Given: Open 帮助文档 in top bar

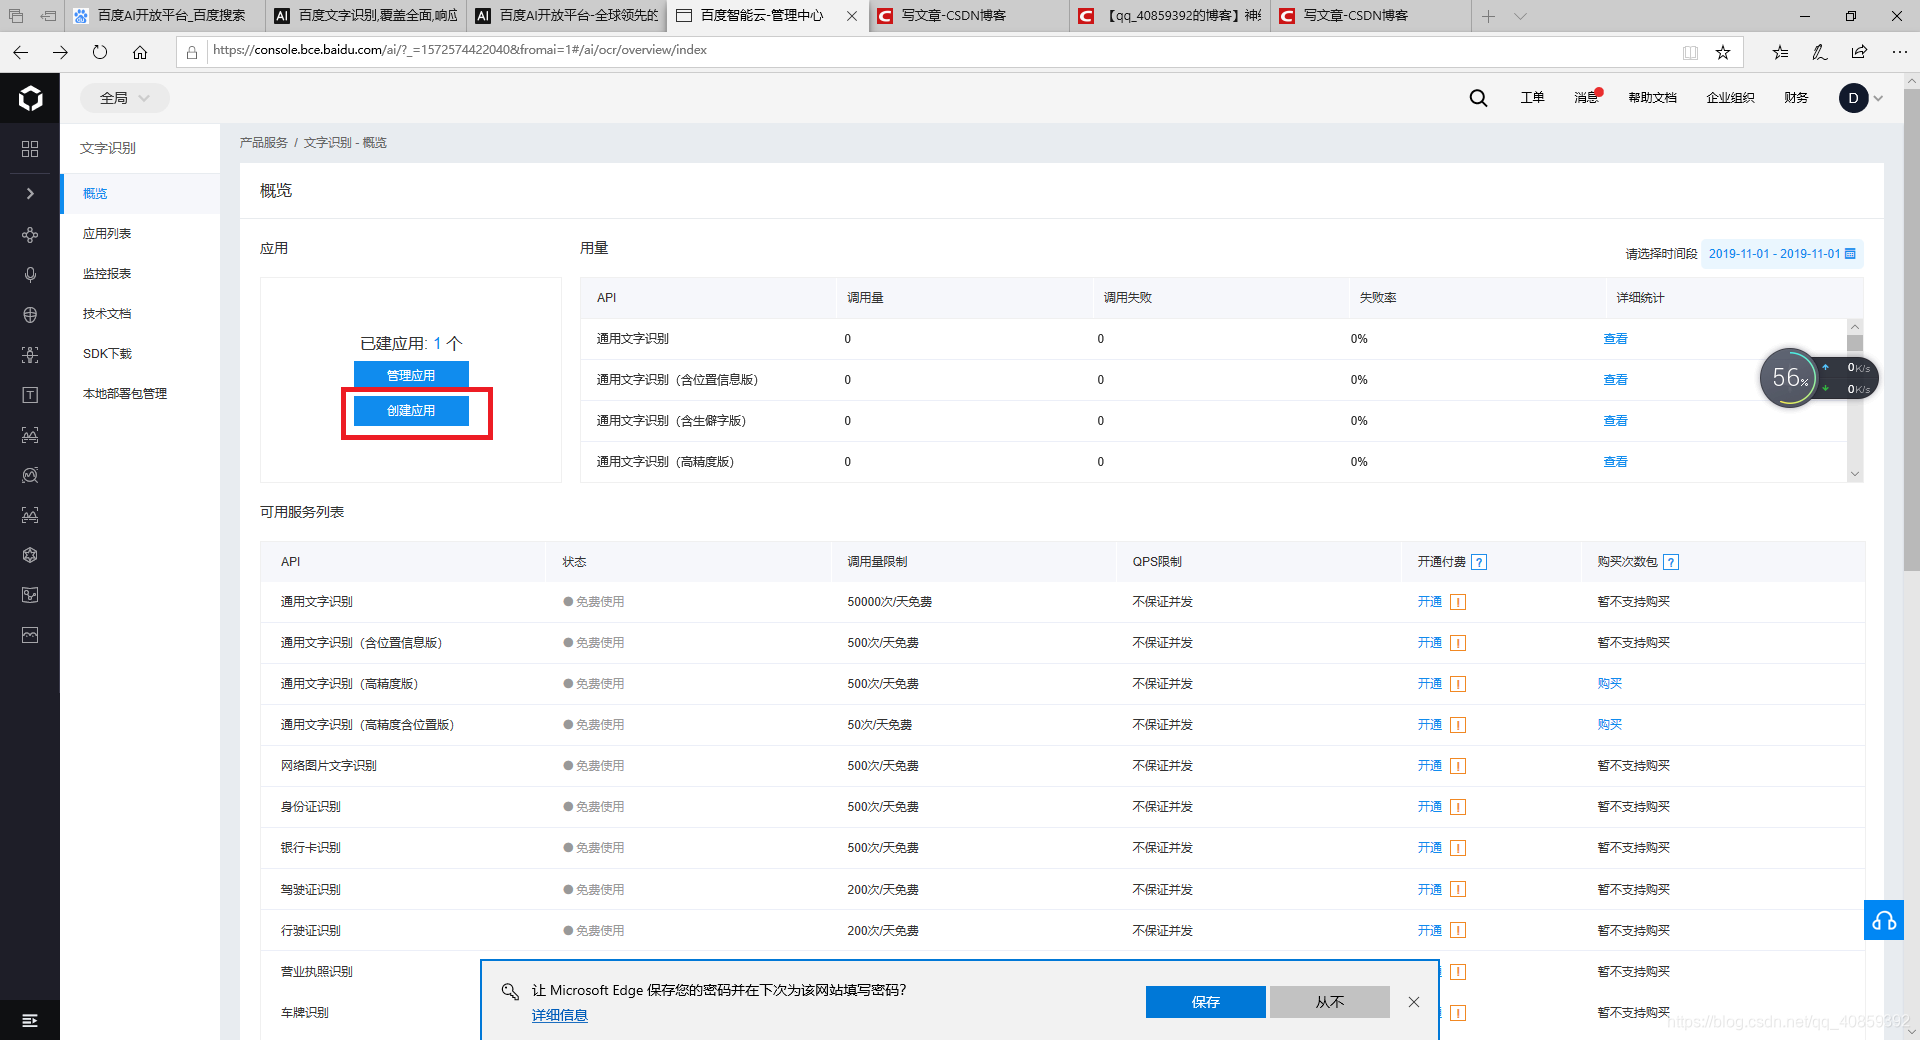Looking at the screenshot, I should click(1652, 98).
